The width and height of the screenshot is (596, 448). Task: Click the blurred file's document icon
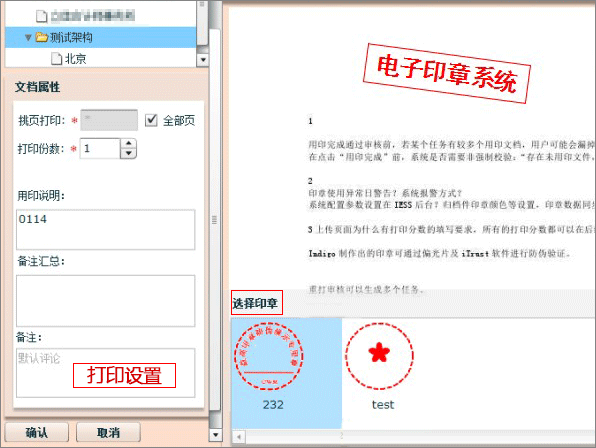click(41, 16)
